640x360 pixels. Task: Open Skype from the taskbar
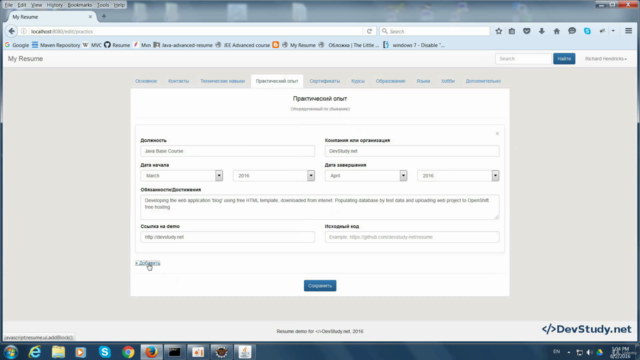[104, 352]
